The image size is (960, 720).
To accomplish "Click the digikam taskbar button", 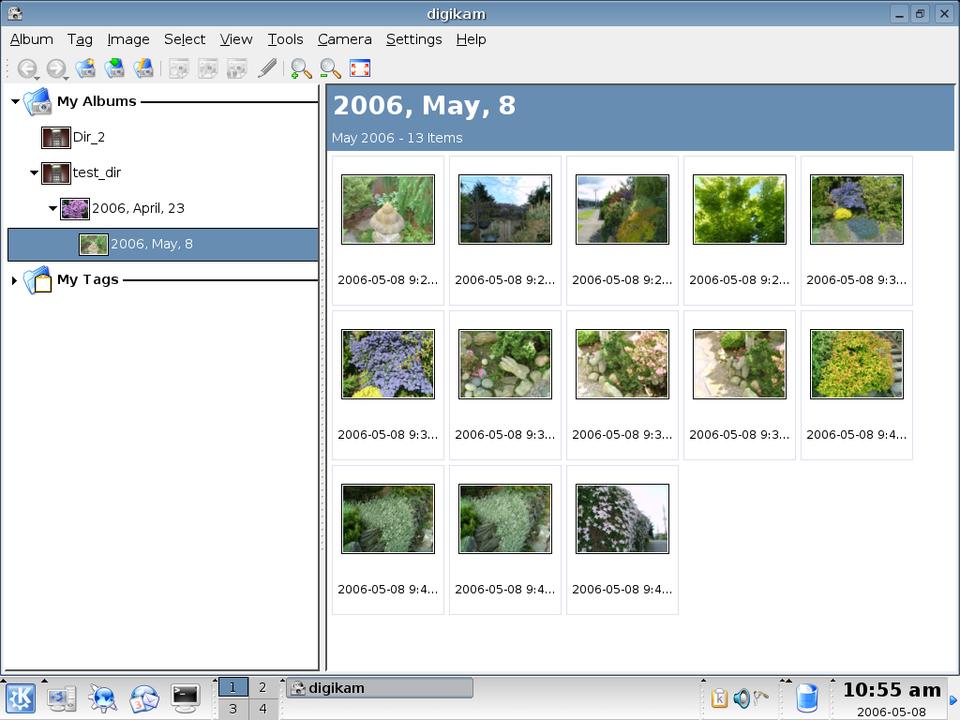I will (380, 688).
